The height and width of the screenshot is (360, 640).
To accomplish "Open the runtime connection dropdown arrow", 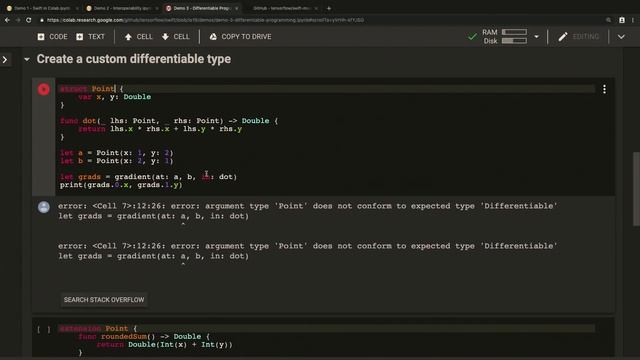I will 536,37.
